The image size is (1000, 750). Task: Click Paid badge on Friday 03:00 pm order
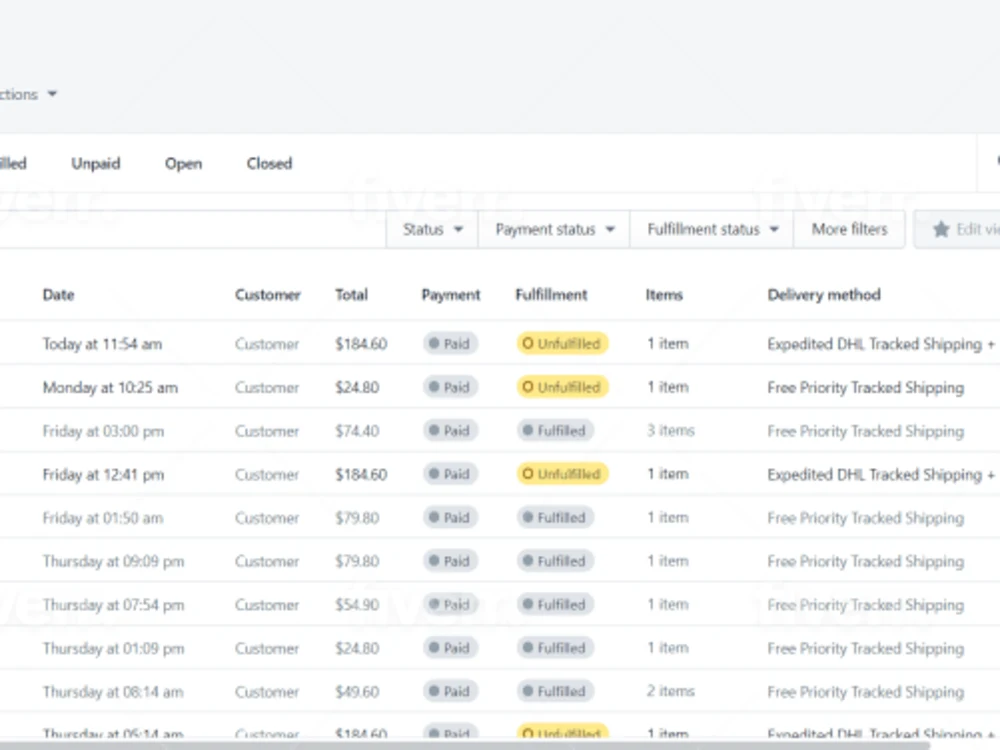click(450, 430)
